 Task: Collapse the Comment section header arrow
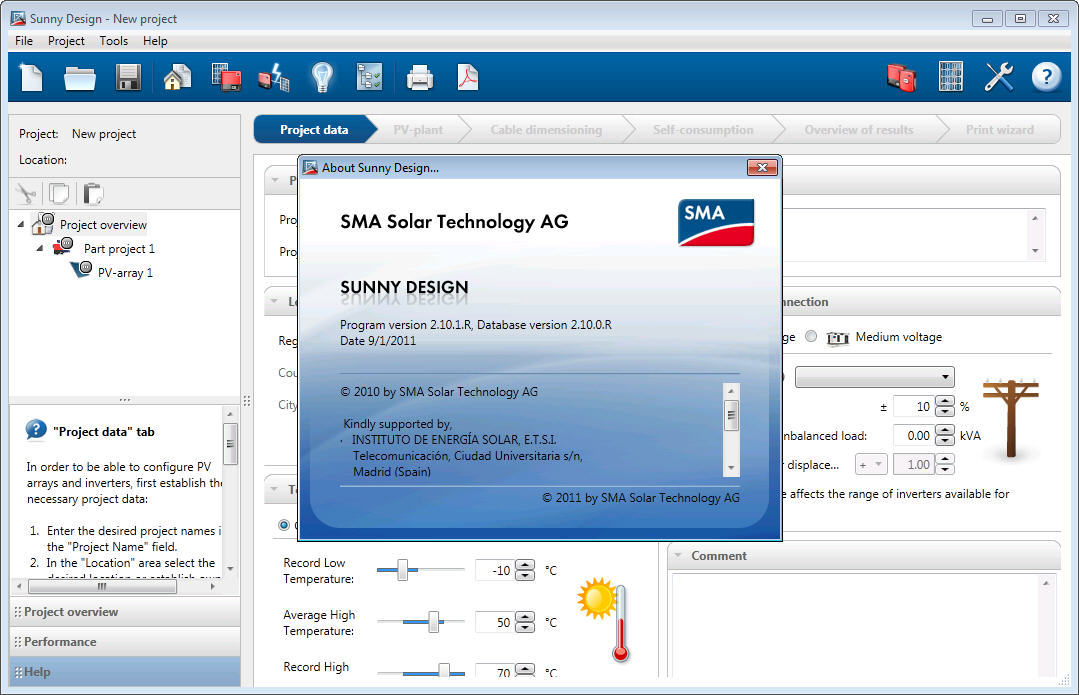(677, 556)
